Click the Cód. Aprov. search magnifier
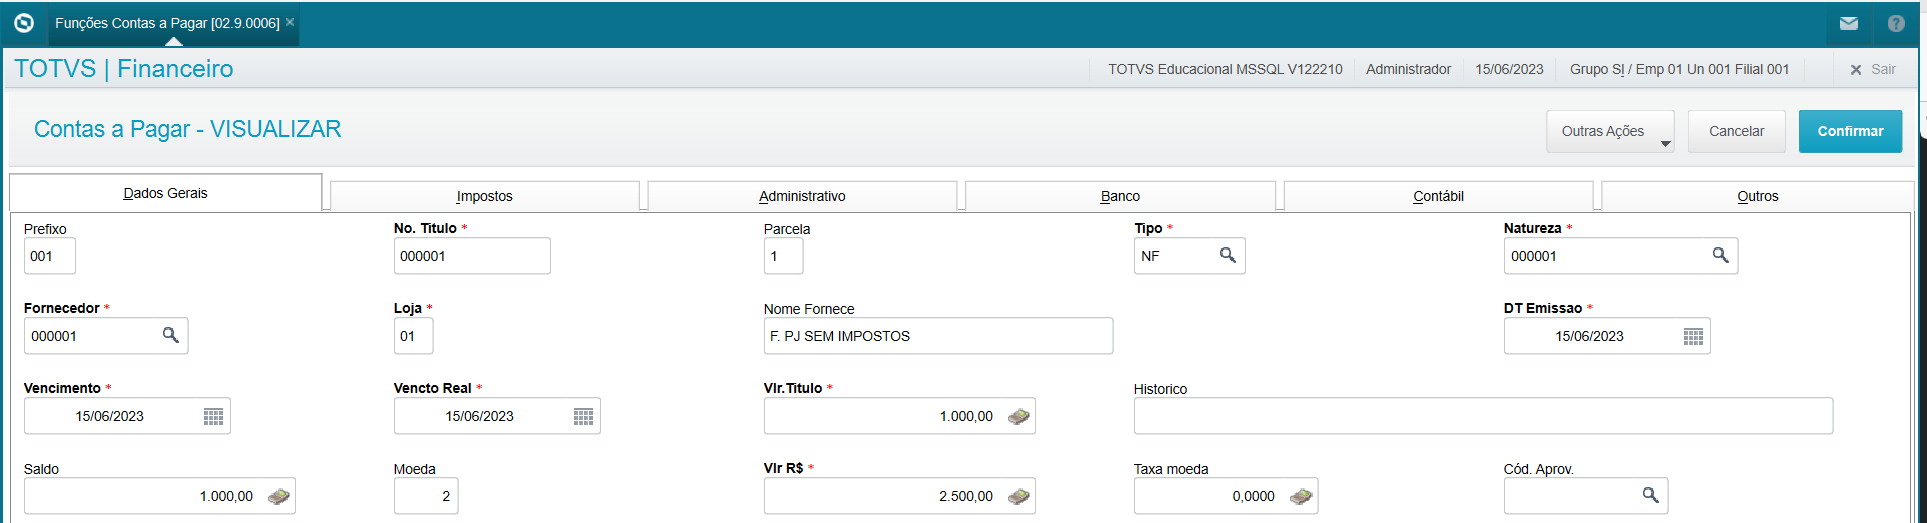The image size is (1927, 523). (1650, 496)
